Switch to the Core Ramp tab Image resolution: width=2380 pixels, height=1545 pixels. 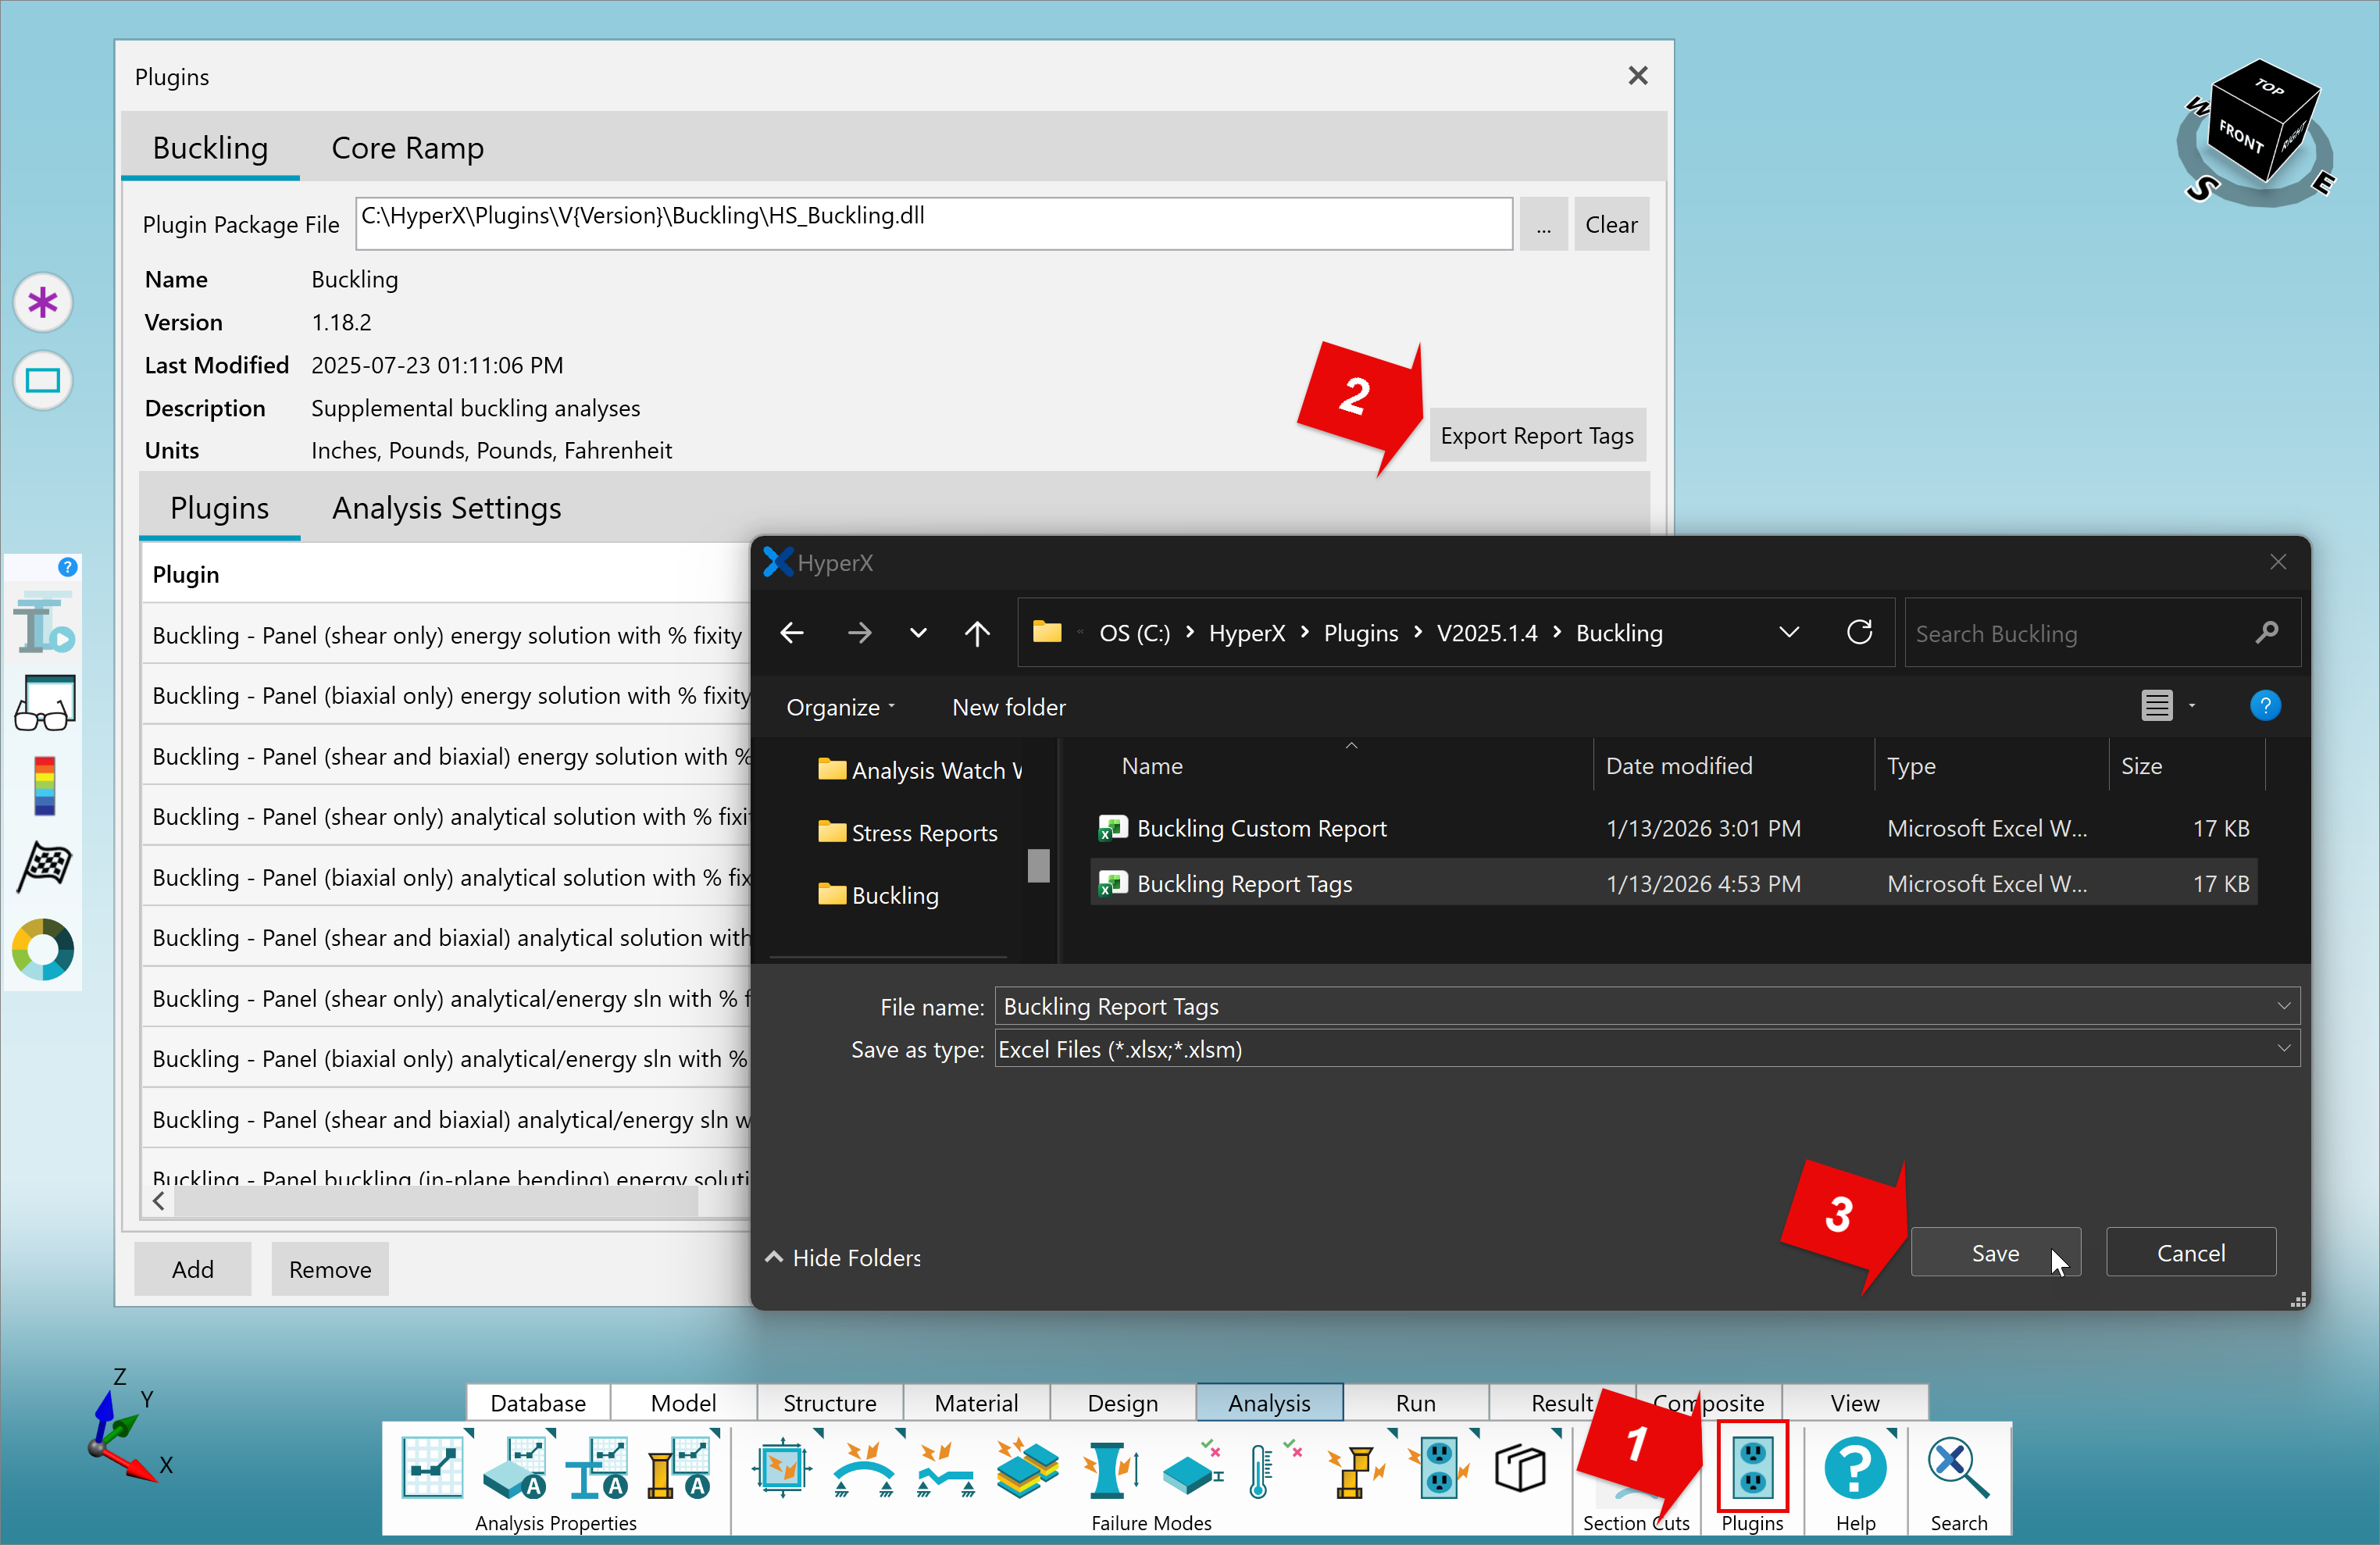[407, 148]
